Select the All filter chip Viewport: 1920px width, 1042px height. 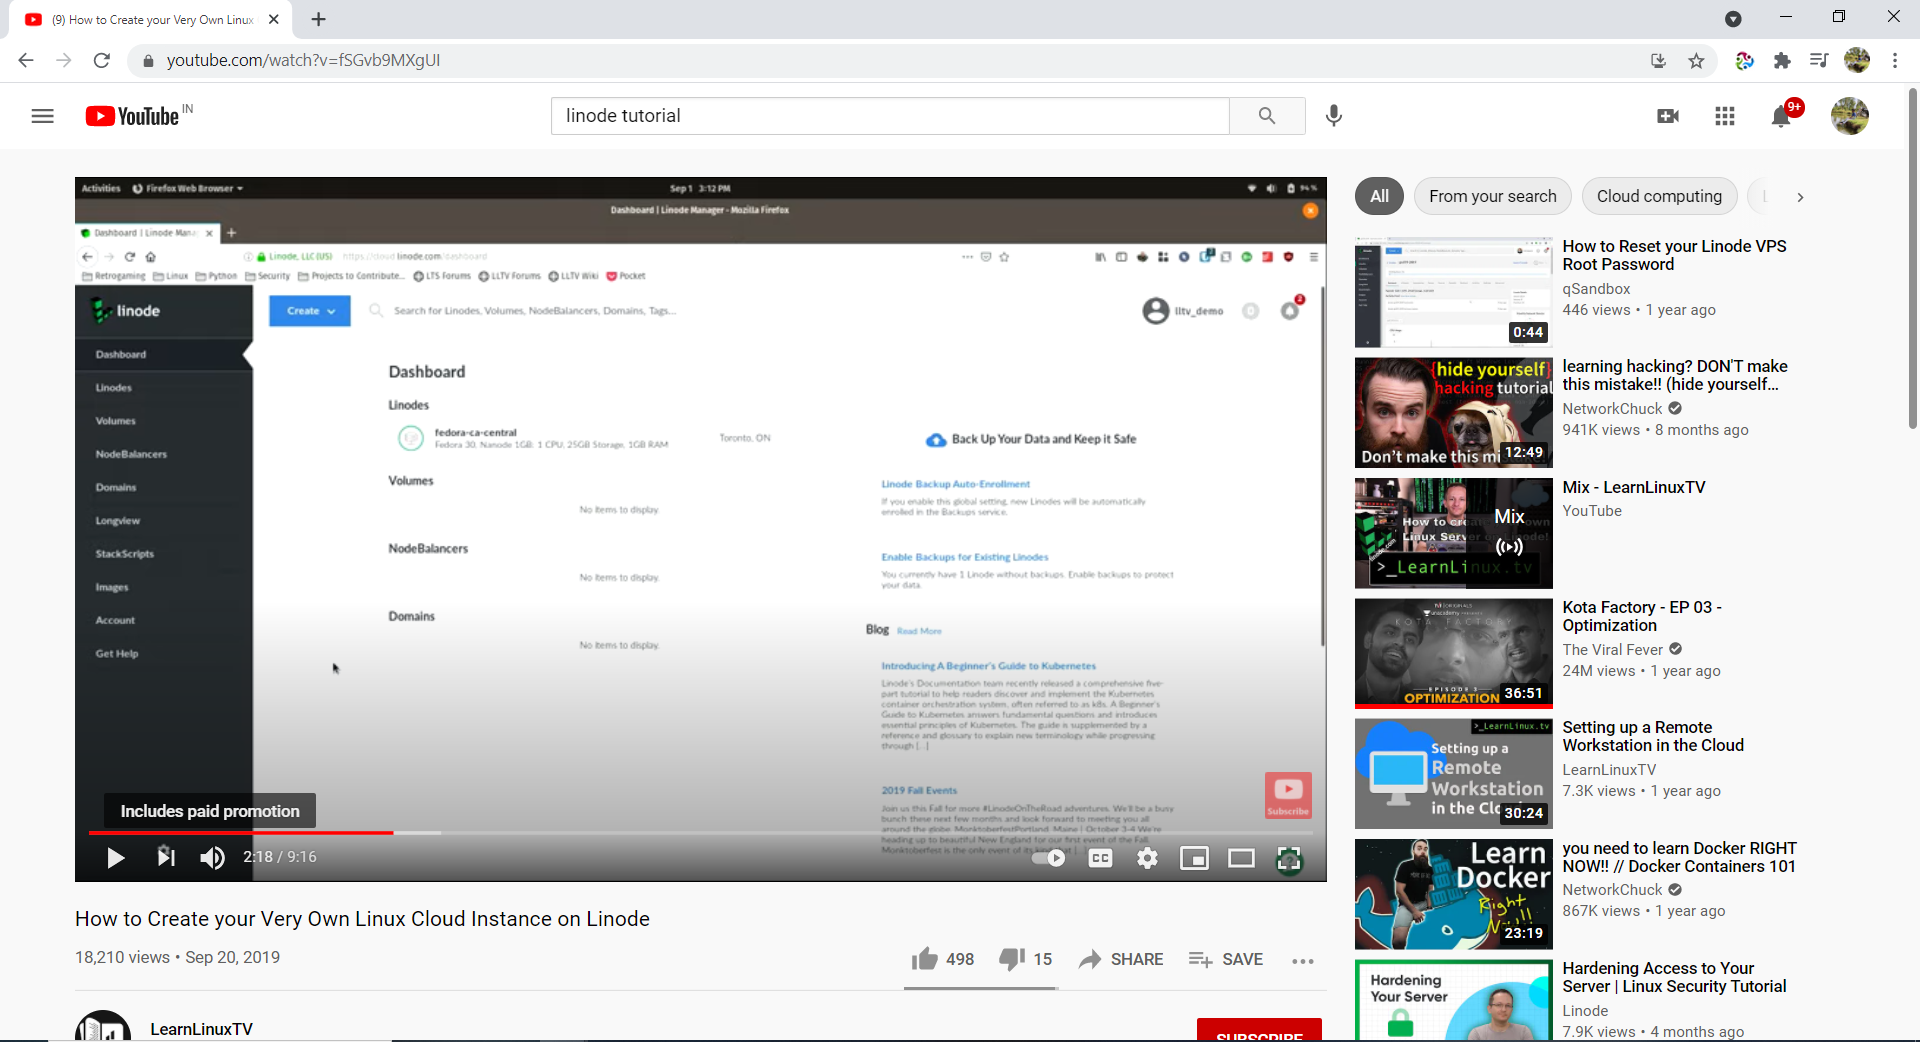(x=1379, y=196)
